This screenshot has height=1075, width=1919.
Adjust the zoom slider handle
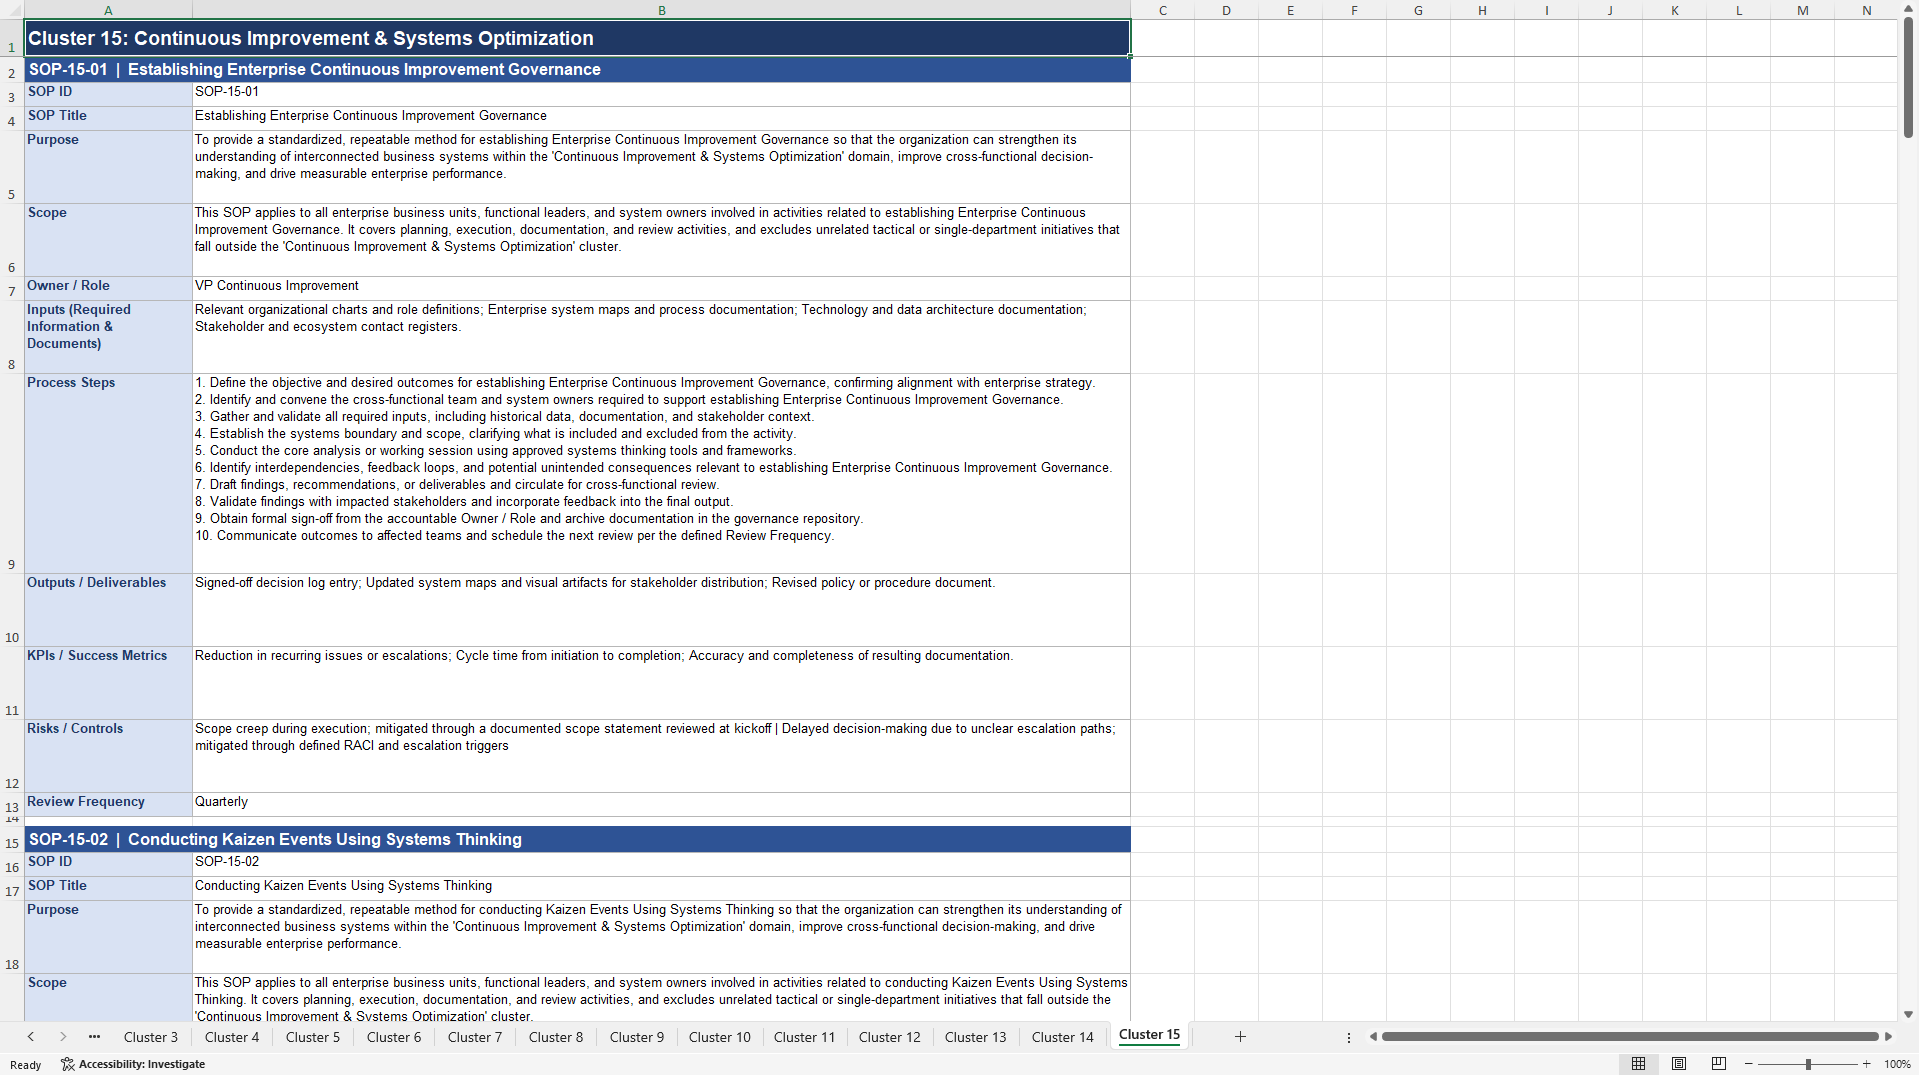click(1808, 1064)
